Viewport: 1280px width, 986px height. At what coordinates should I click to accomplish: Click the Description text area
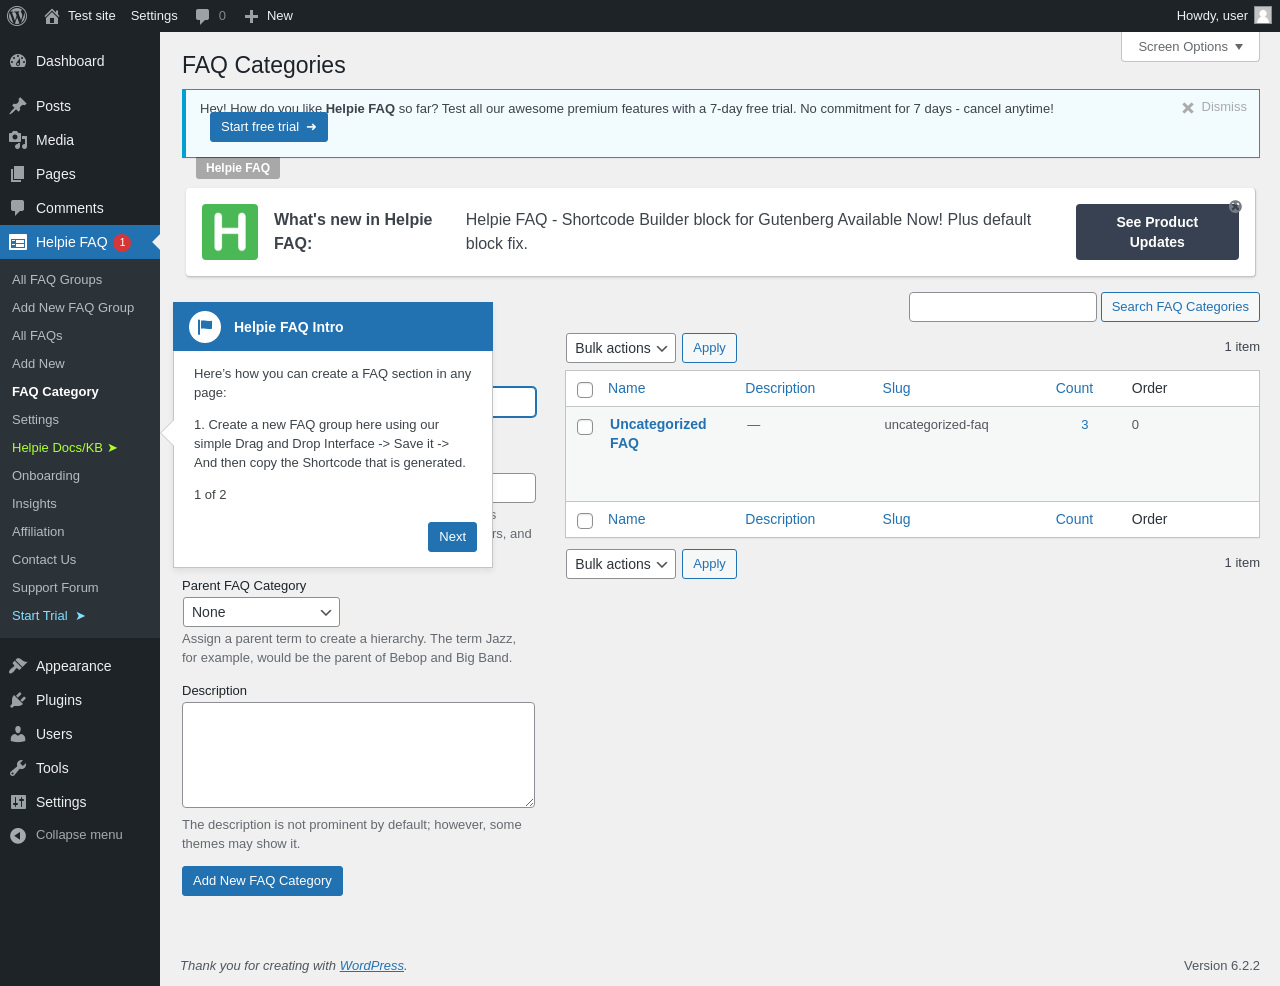click(358, 755)
